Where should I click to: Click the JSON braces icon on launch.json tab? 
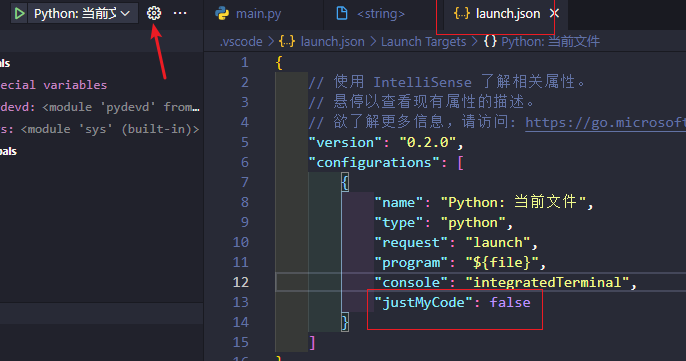coord(462,14)
